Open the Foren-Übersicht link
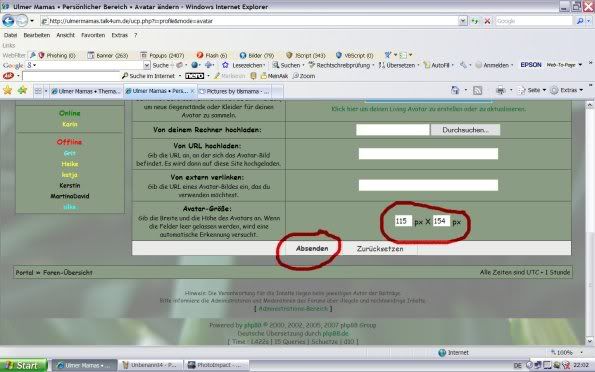This screenshot has width=595, height=372. click(68, 273)
